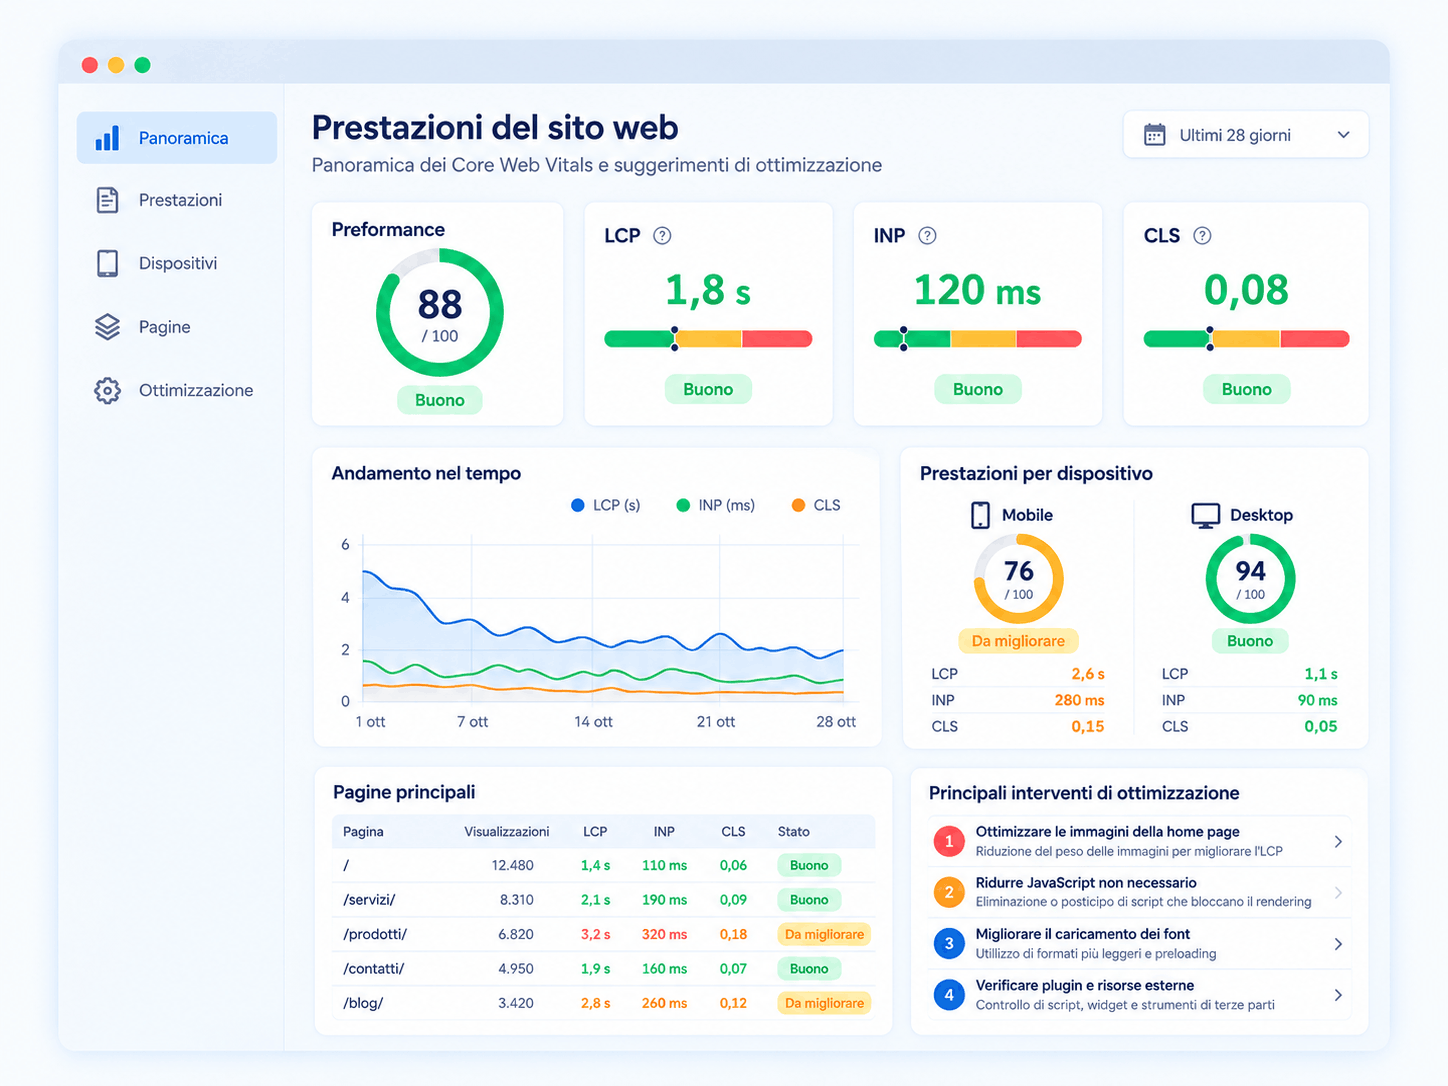Toggle CLS series in chart legend

pyautogui.click(x=815, y=505)
